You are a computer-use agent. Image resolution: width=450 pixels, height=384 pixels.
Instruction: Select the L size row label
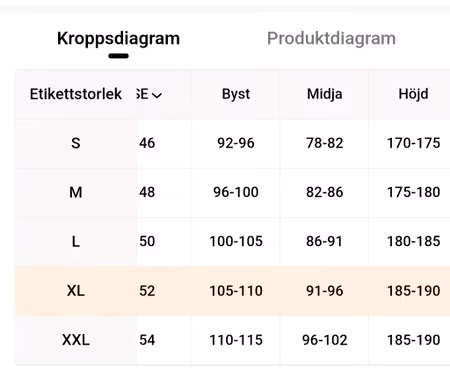(76, 241)
